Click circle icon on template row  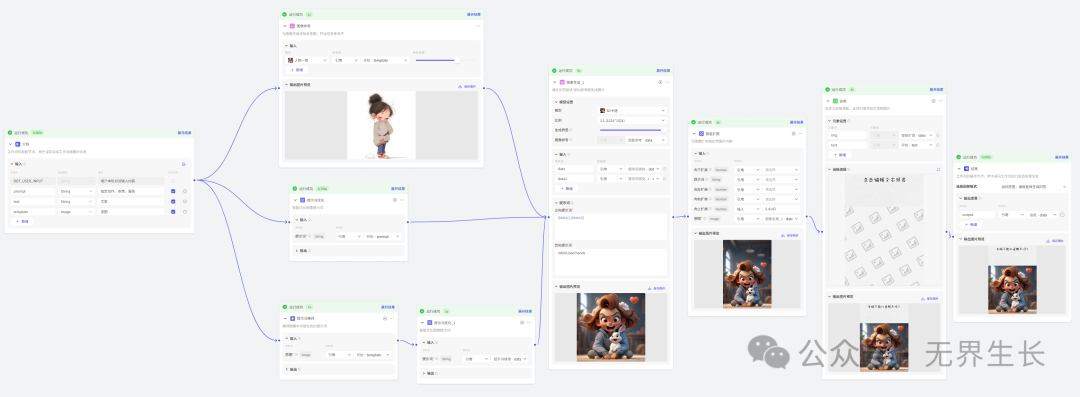point(185,212)
